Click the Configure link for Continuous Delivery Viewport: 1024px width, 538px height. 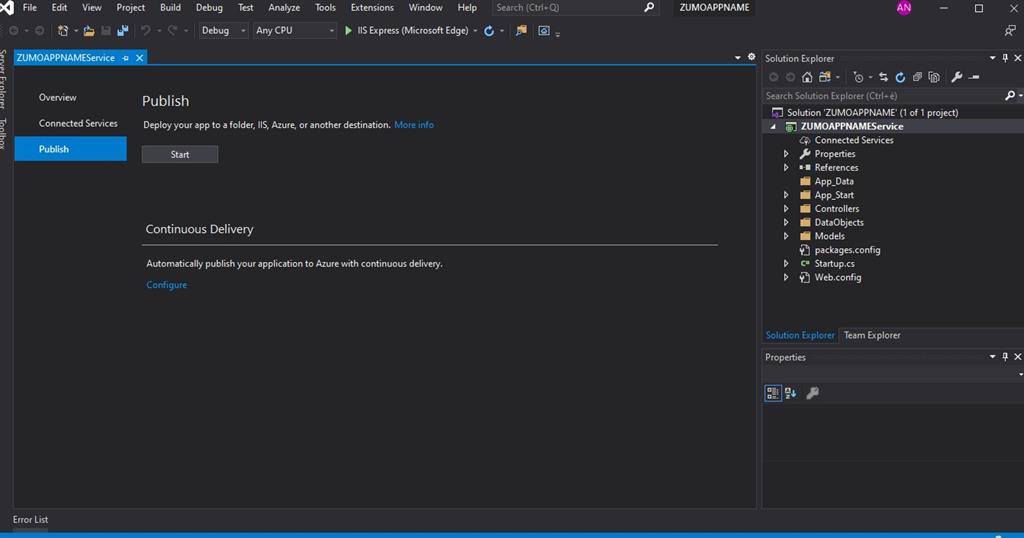[166, 285]
